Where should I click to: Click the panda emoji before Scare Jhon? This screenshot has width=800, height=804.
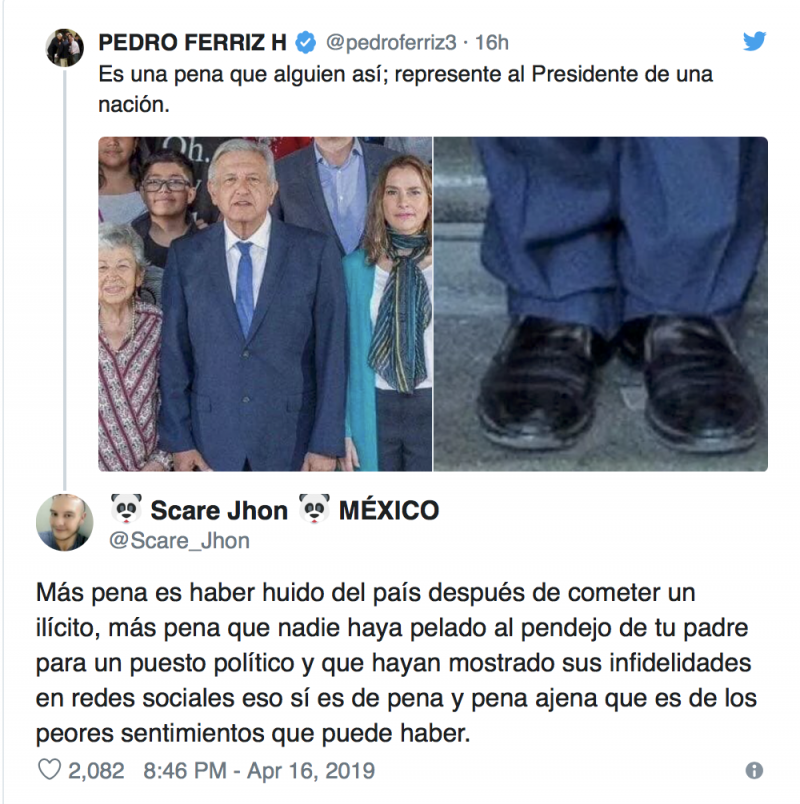126,509
